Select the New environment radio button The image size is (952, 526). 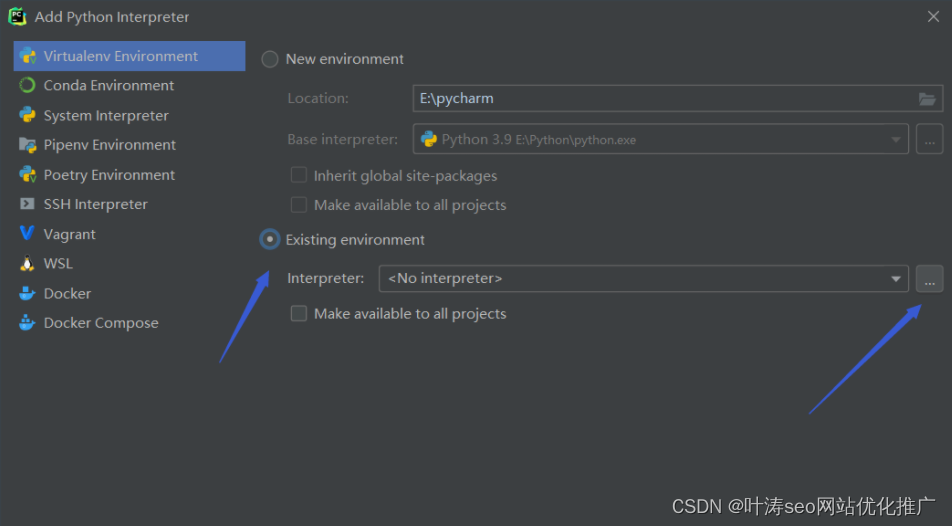click(x=270, y=59)
